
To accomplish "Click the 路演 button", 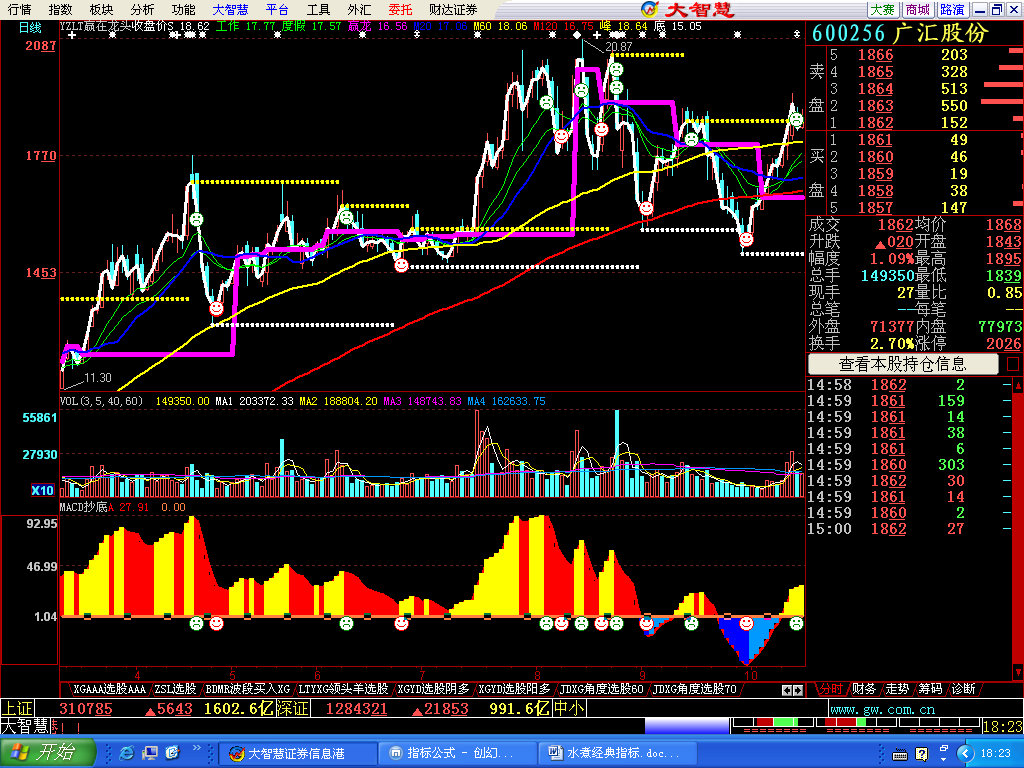I will tap(952, 9).
